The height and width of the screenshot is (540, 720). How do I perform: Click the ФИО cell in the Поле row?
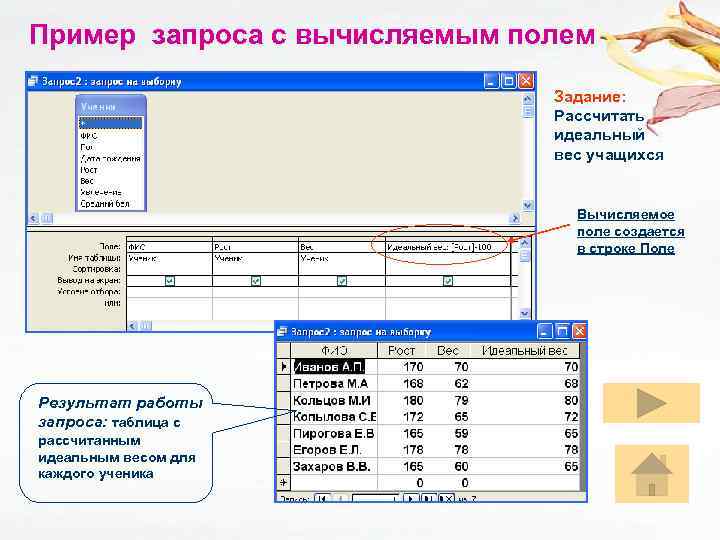pyautogui.click(x=169, y=247)
